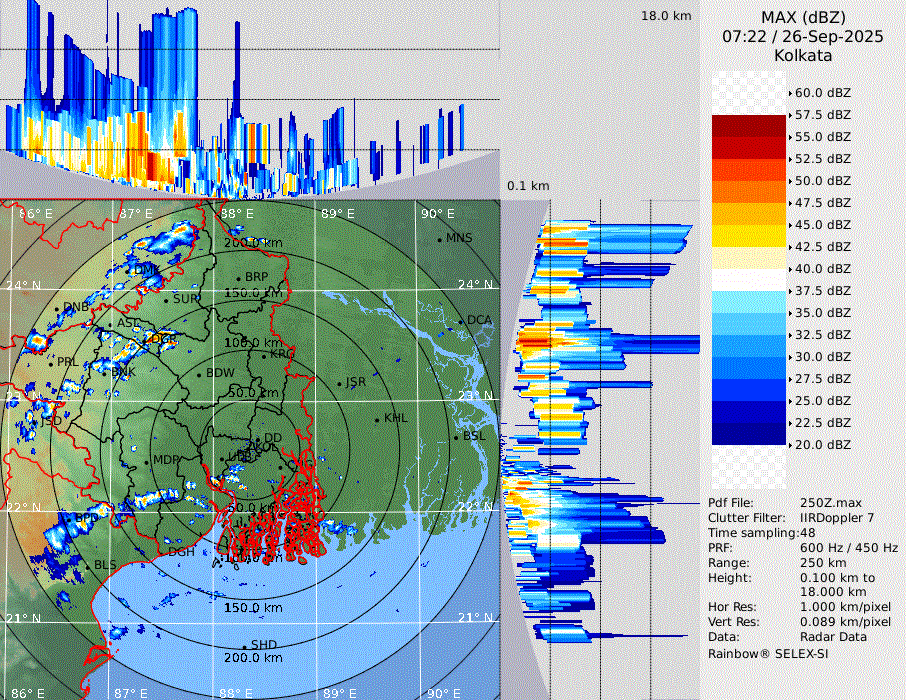906x700 pixels.
Task: Click the arrow marker beside 20.0 dBZ
Action: coord(791,444)
